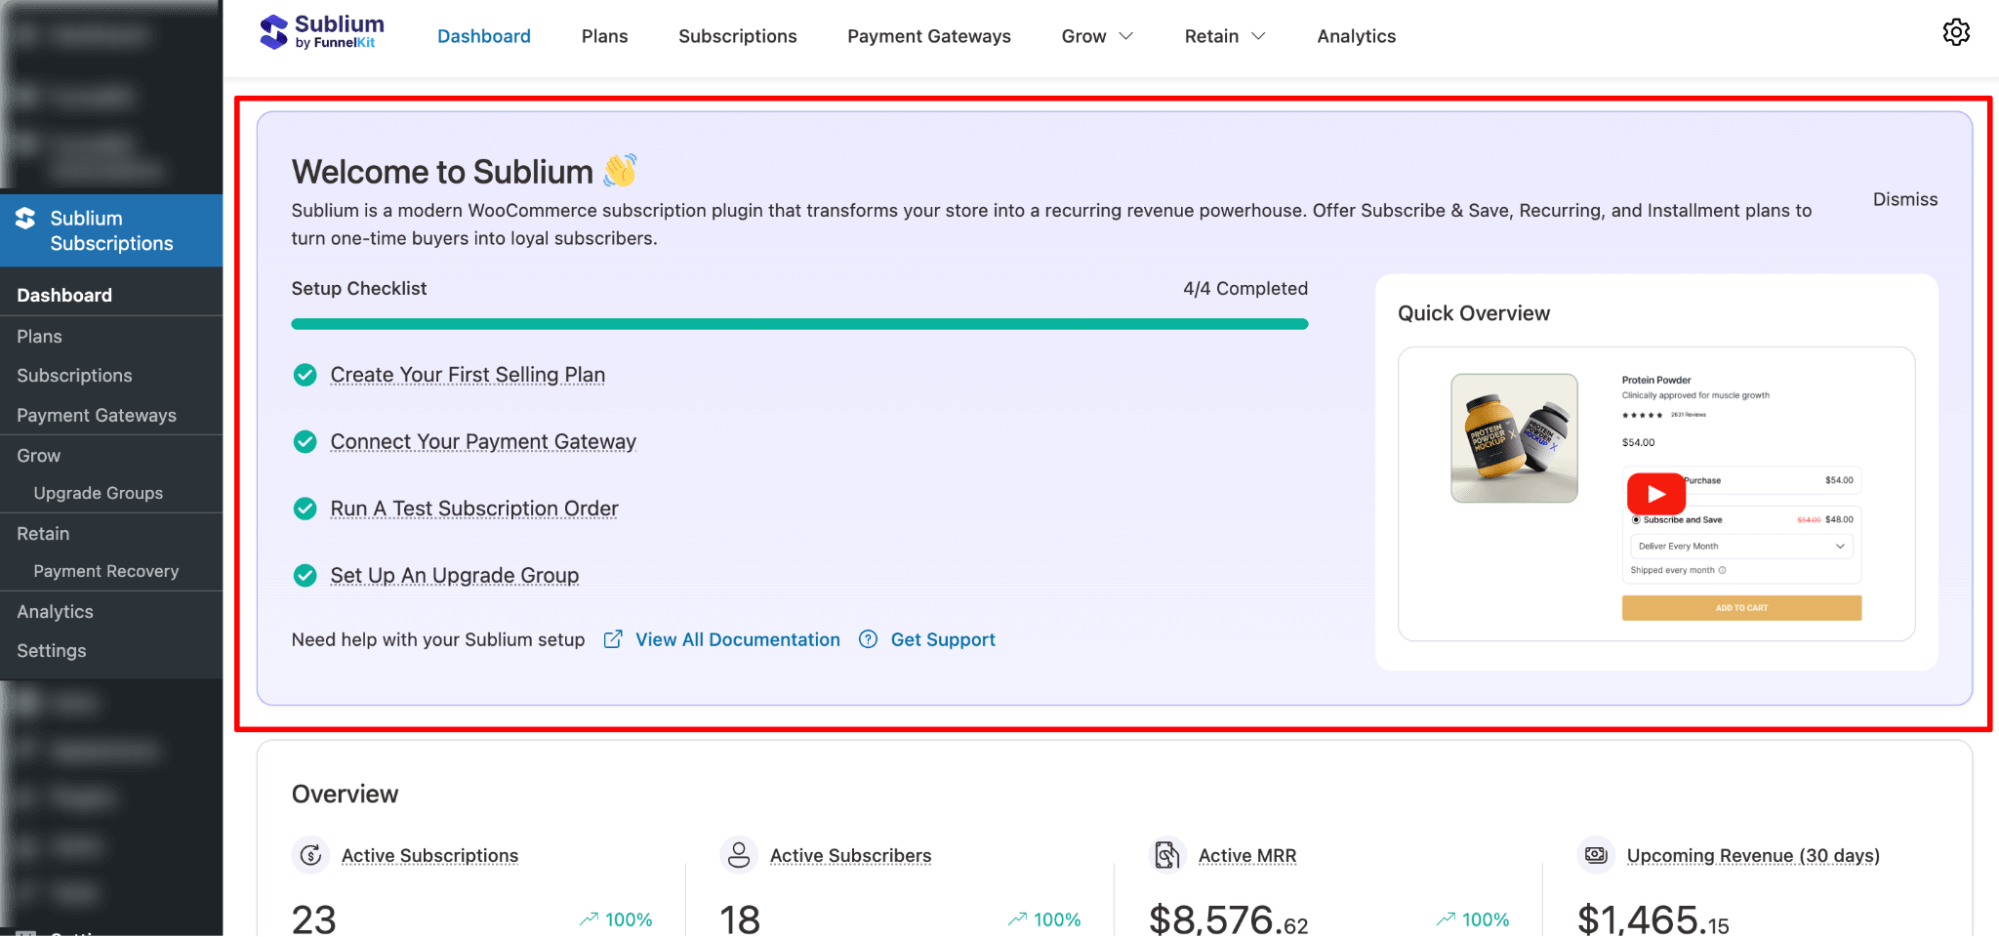The height and width of the screenshot is (937, 1999).
Task: Open the Run A Test Subscription Order link
Action: [x=474, y=509]
